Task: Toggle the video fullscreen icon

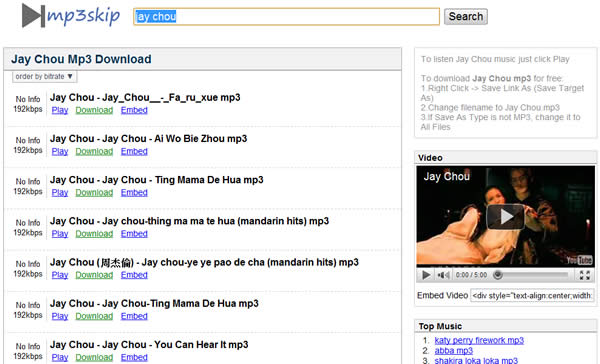Action: tap(584, 275)
